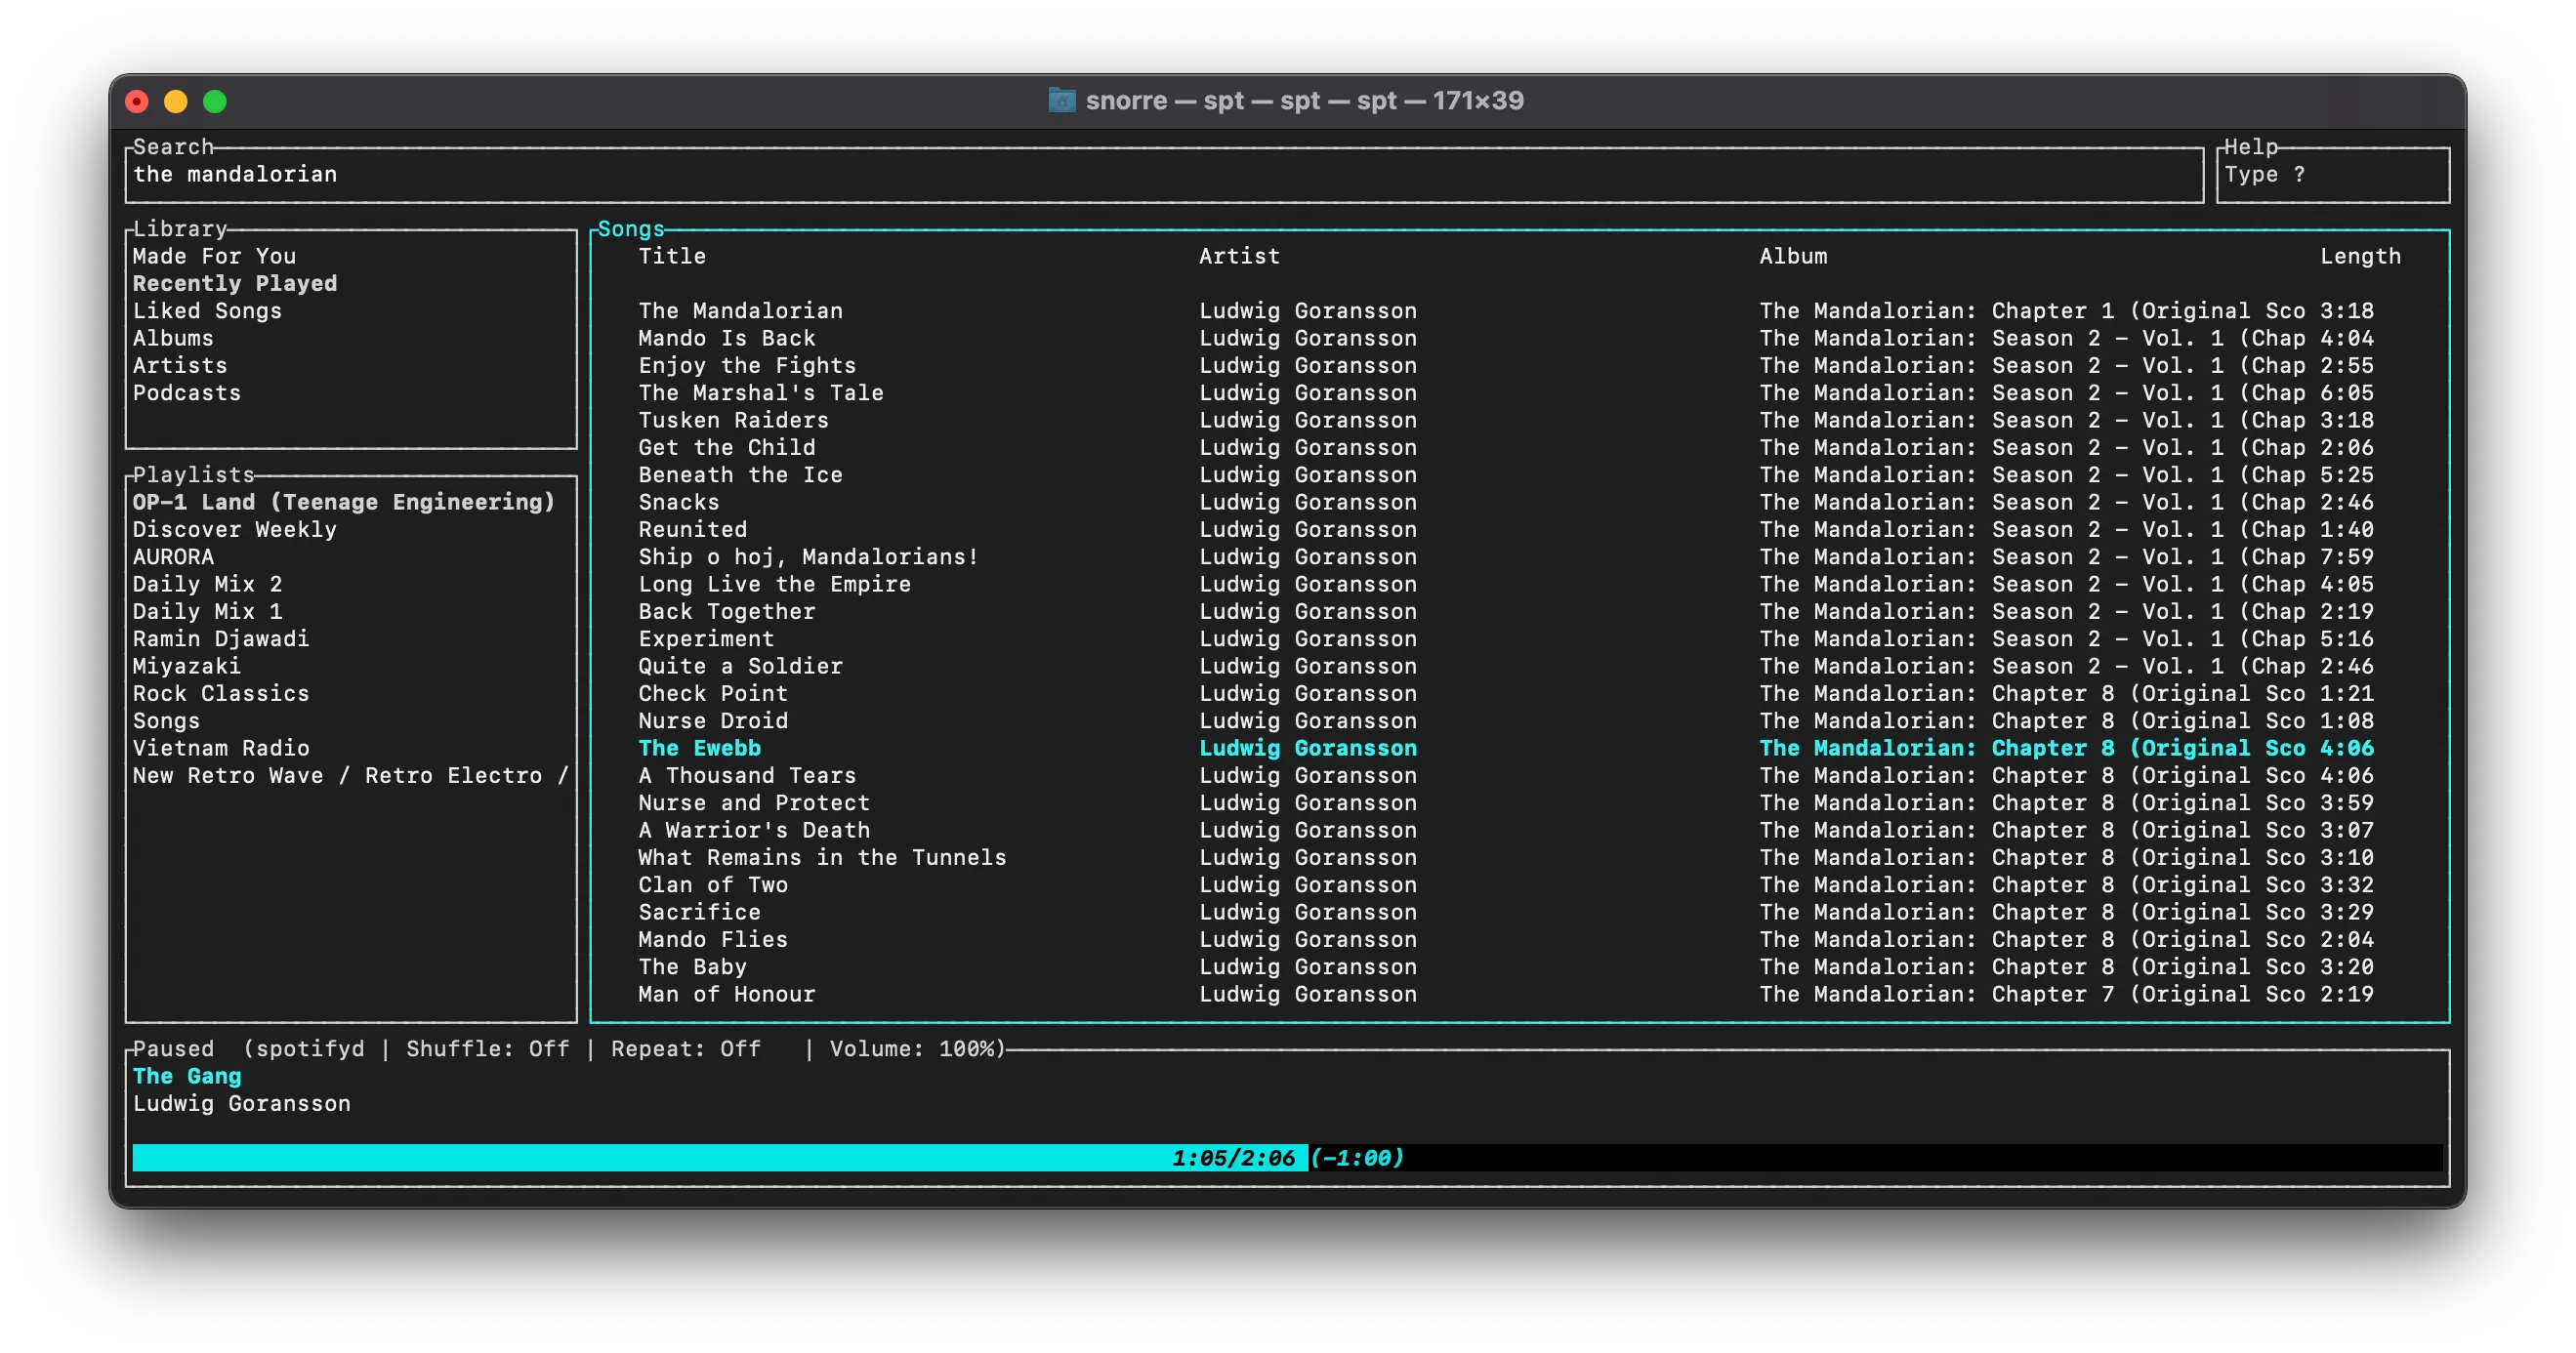Select the currently highlighted track The Ewebb
The image size is (2576, 1353).
pos(699,747)
